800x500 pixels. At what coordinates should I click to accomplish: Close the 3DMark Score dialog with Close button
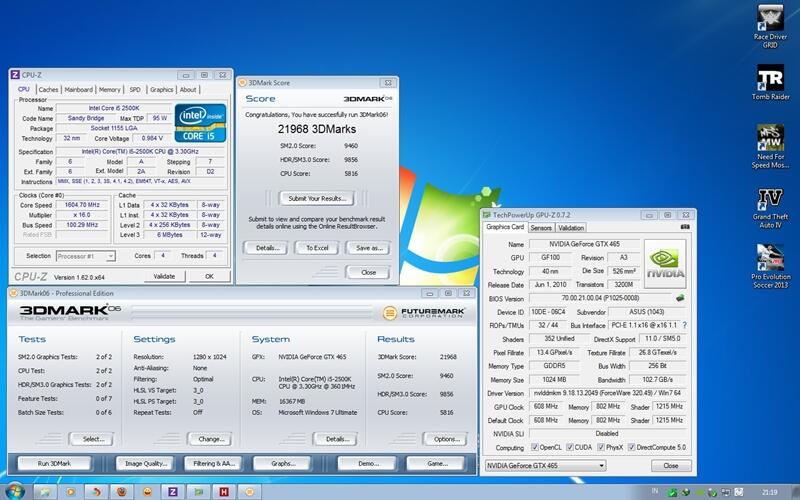368,272
